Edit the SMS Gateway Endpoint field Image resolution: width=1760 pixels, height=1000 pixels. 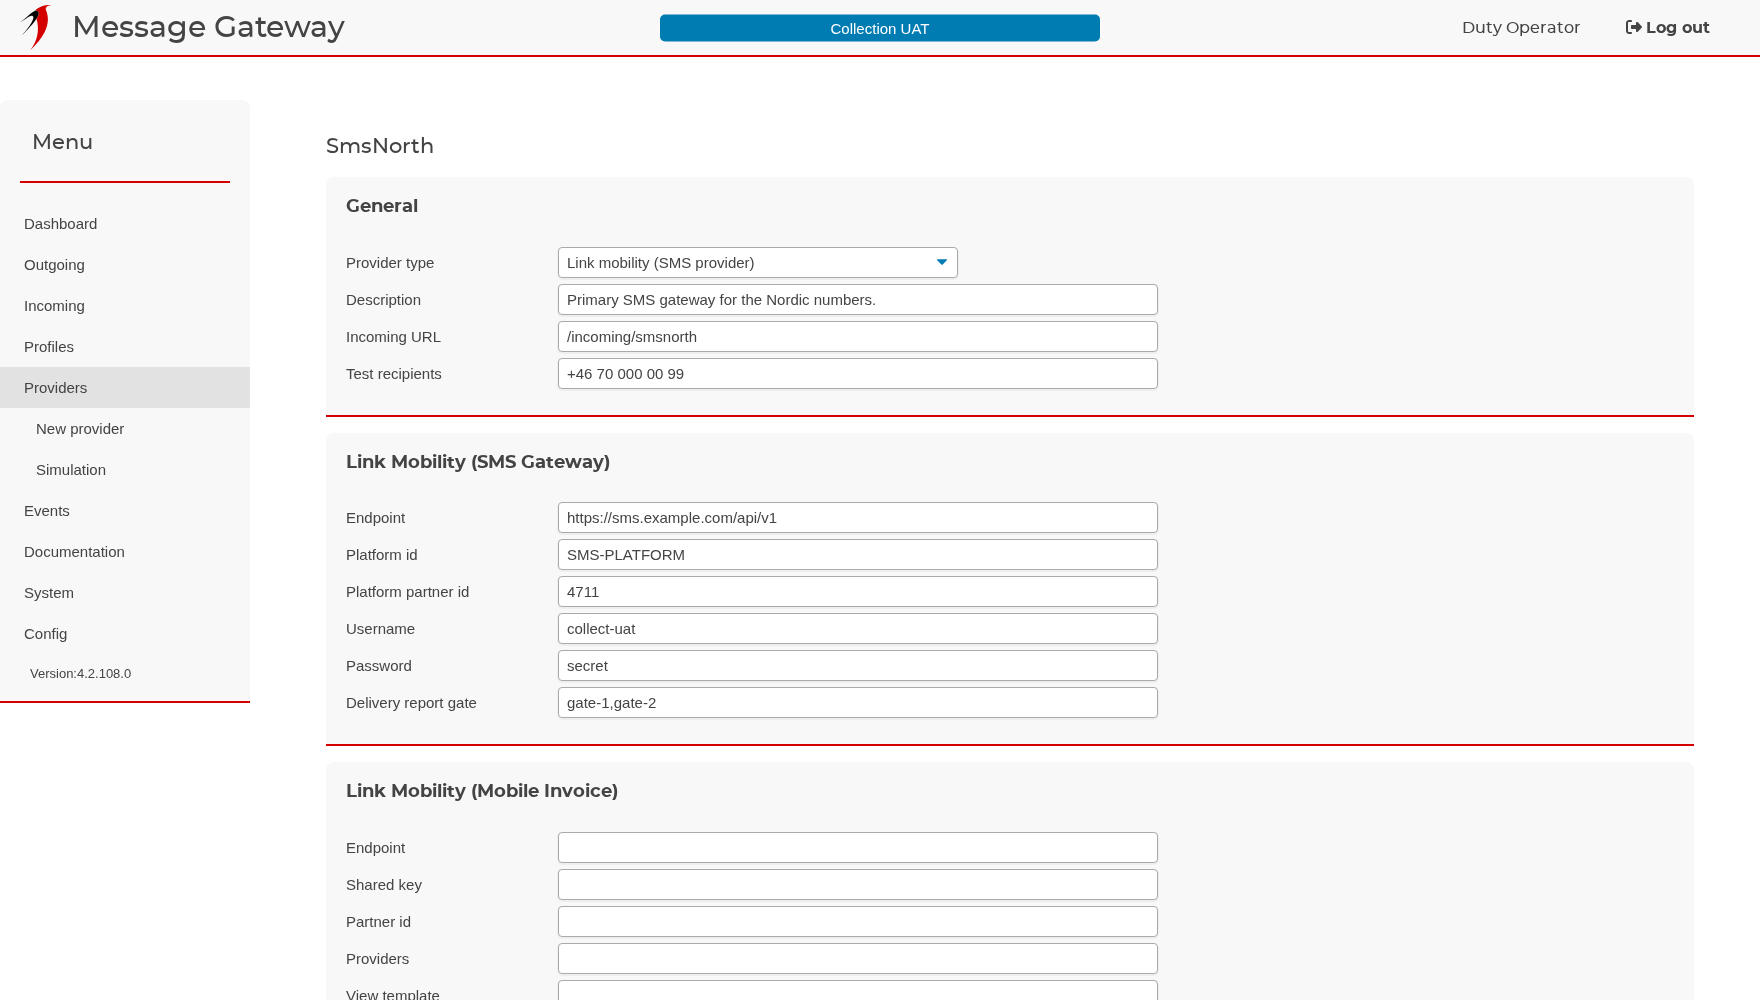pos(858,518)
